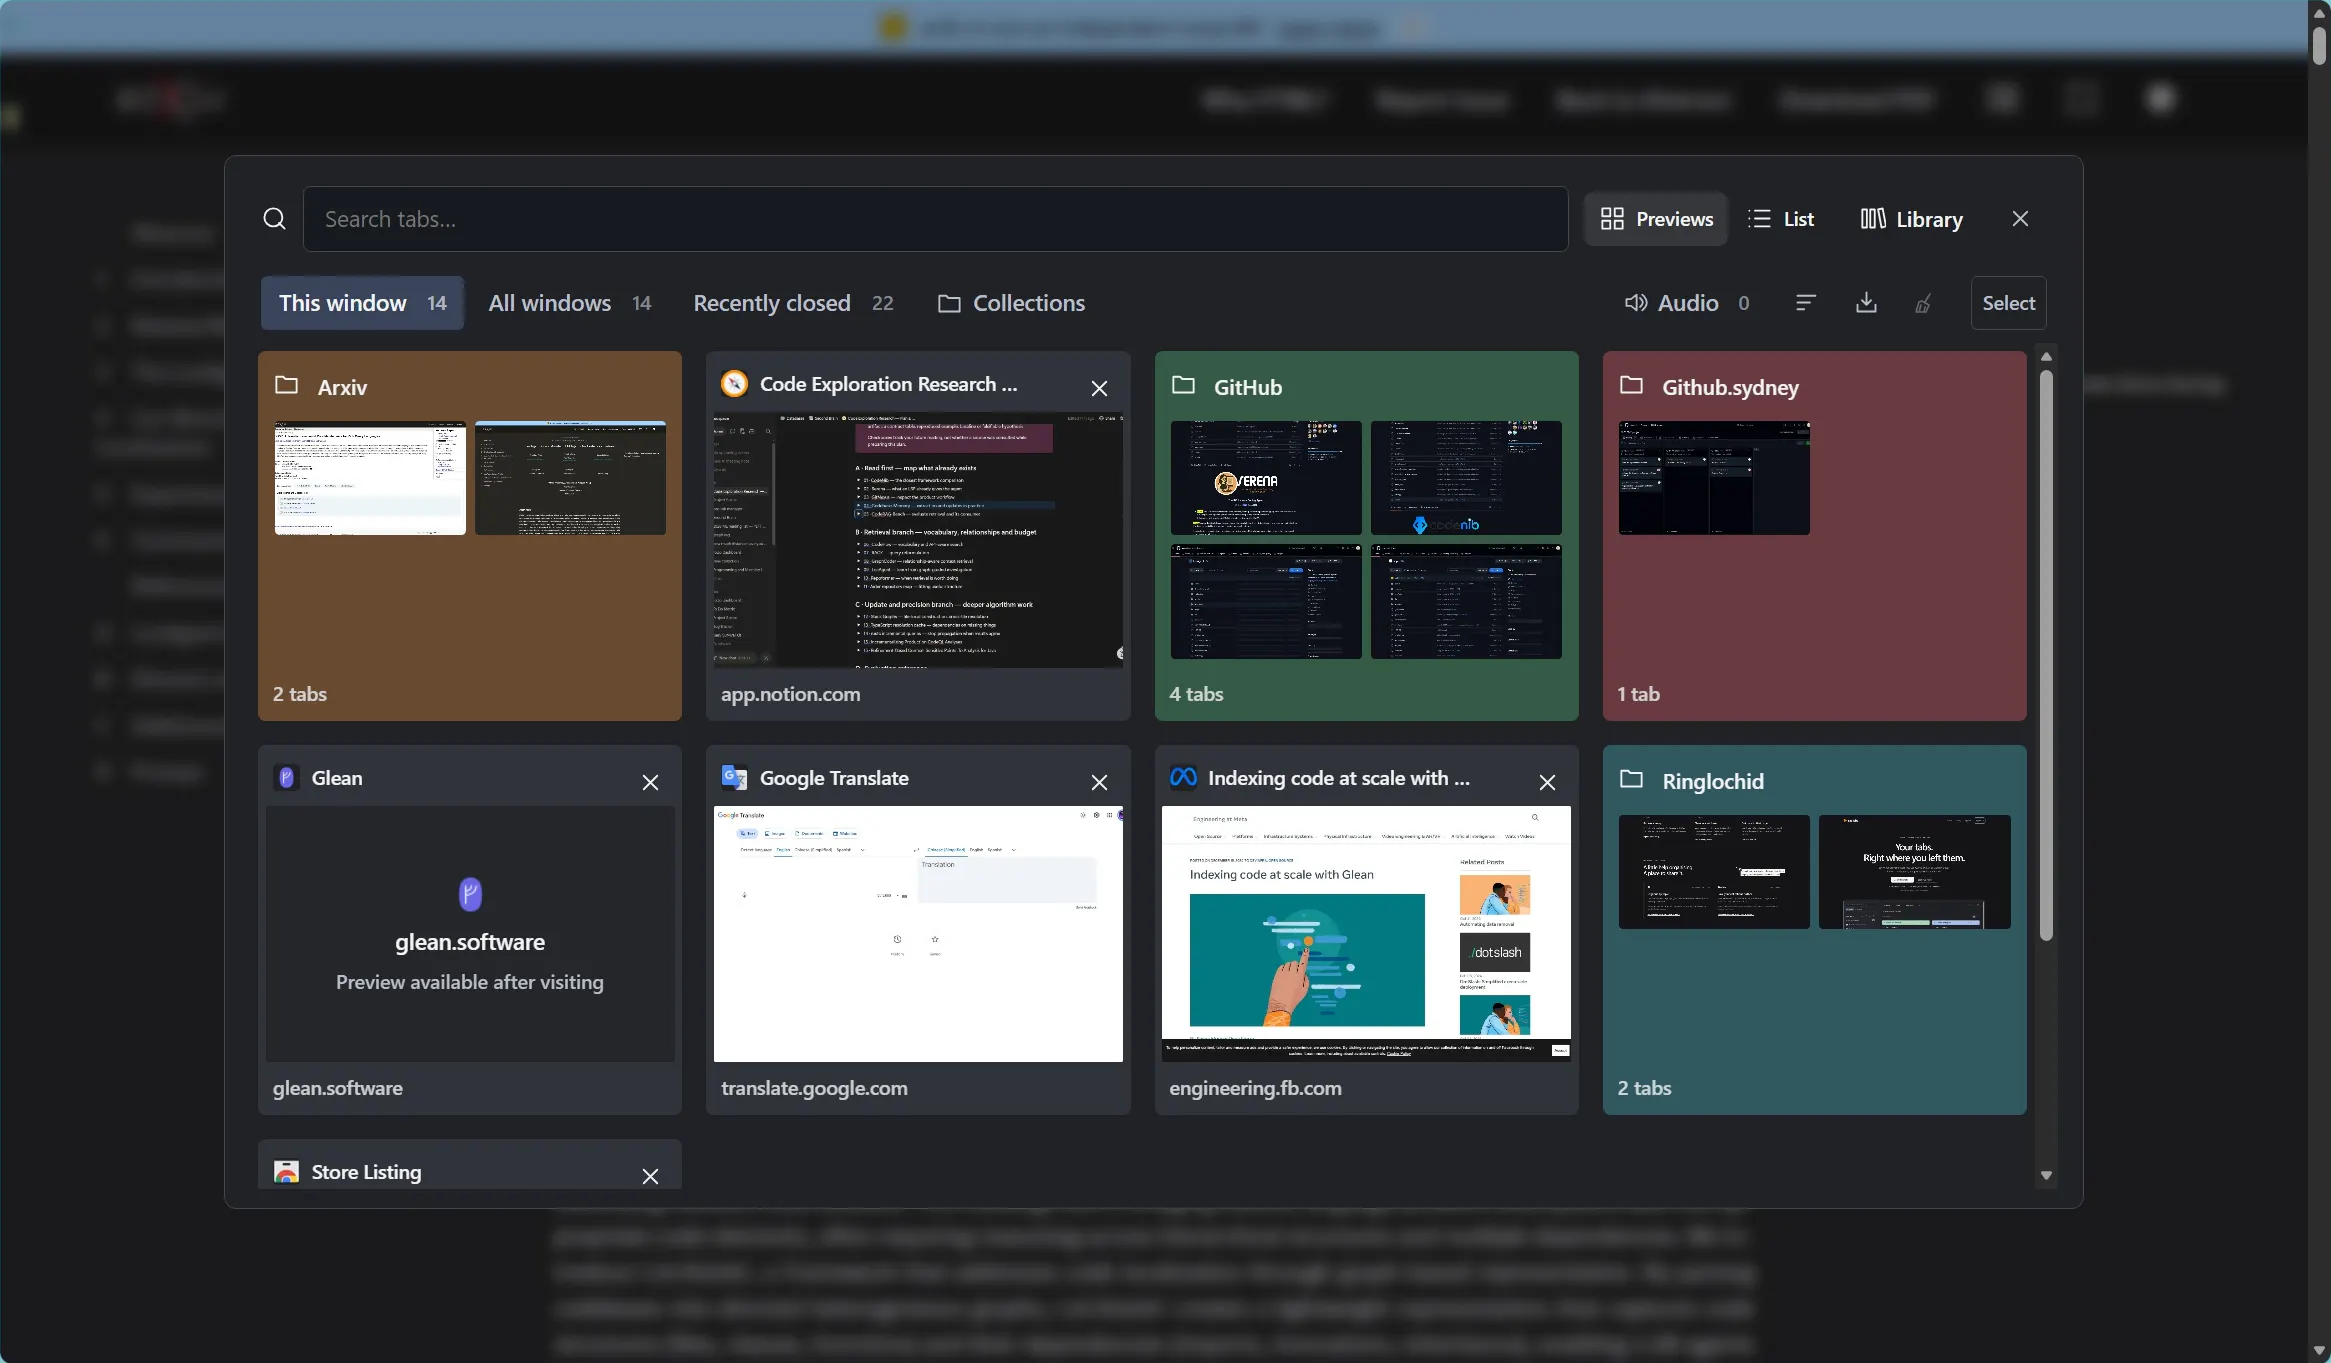Open the sort options icon
Viewport: 2331px width, 1363px height.
coord(1805,303)
